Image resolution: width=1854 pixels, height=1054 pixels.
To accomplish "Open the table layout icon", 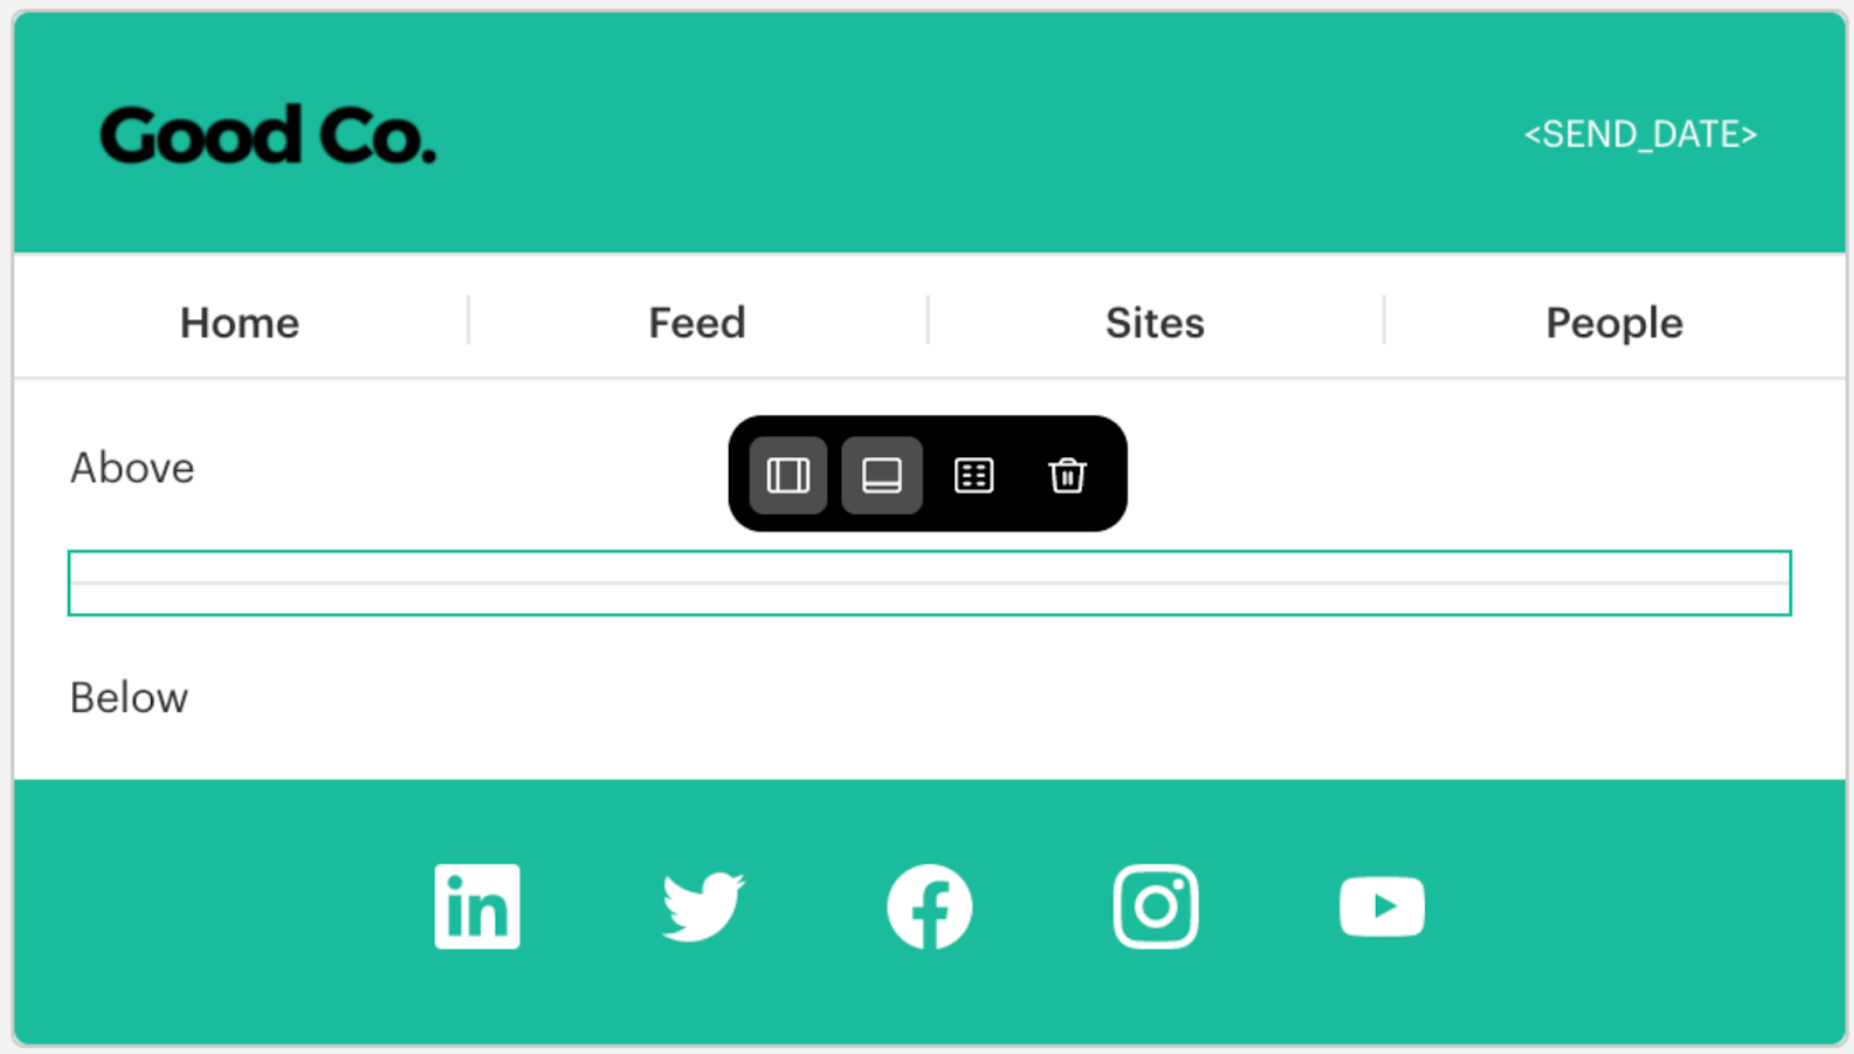I will [x=974, y=475].
